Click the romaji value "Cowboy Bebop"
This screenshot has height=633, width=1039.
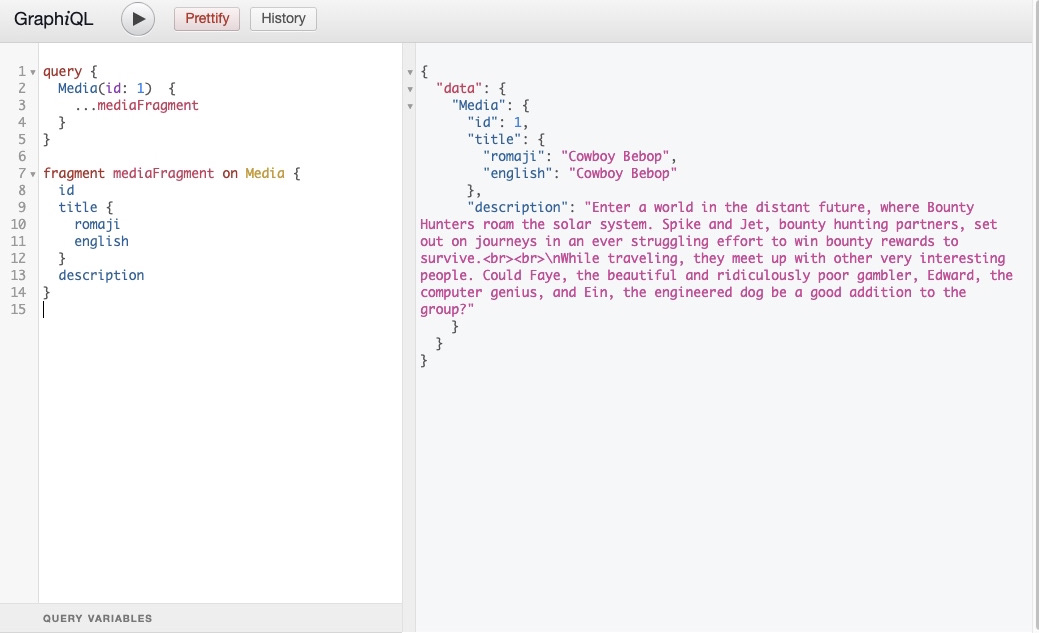[x=615, y=156]
